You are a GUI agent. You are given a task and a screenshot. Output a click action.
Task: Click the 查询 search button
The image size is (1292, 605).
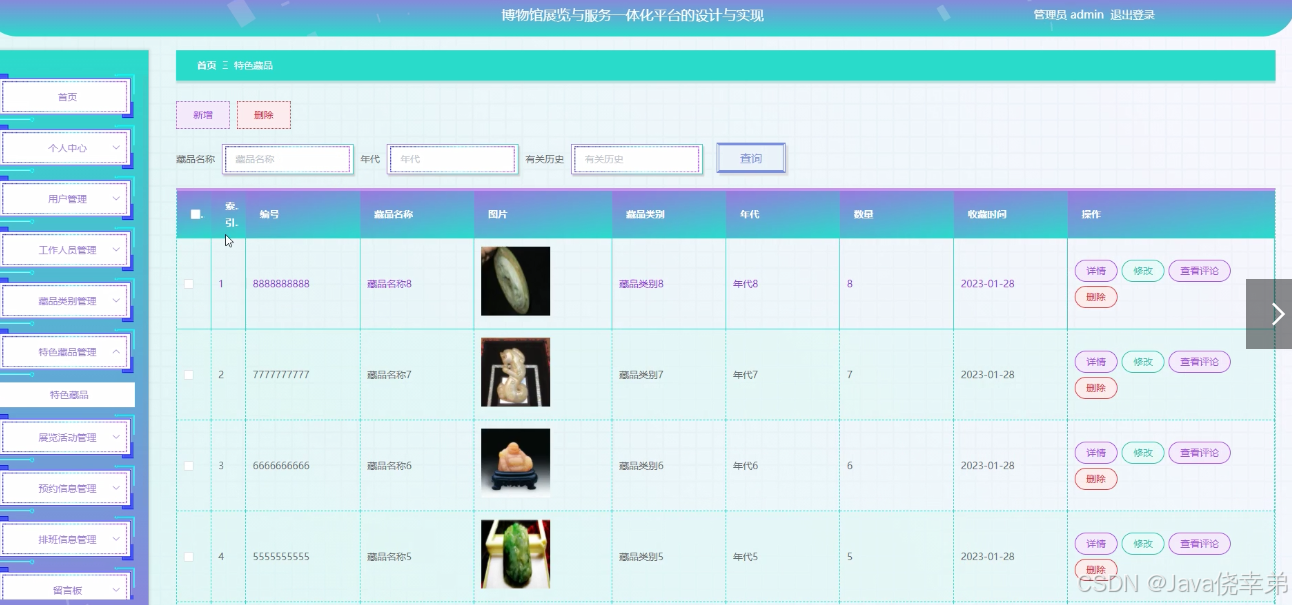pos(751,159)
